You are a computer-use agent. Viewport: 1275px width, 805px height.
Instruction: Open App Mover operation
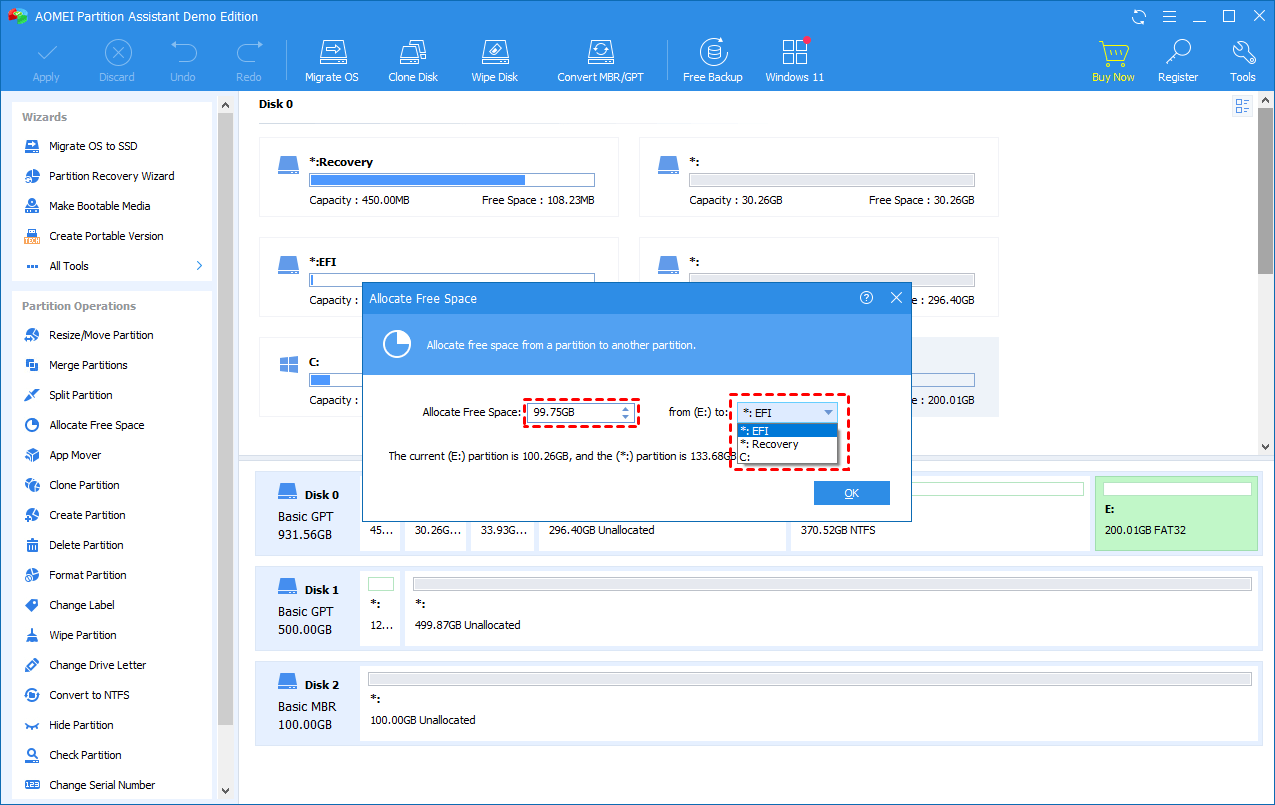(x=75, y=455)
